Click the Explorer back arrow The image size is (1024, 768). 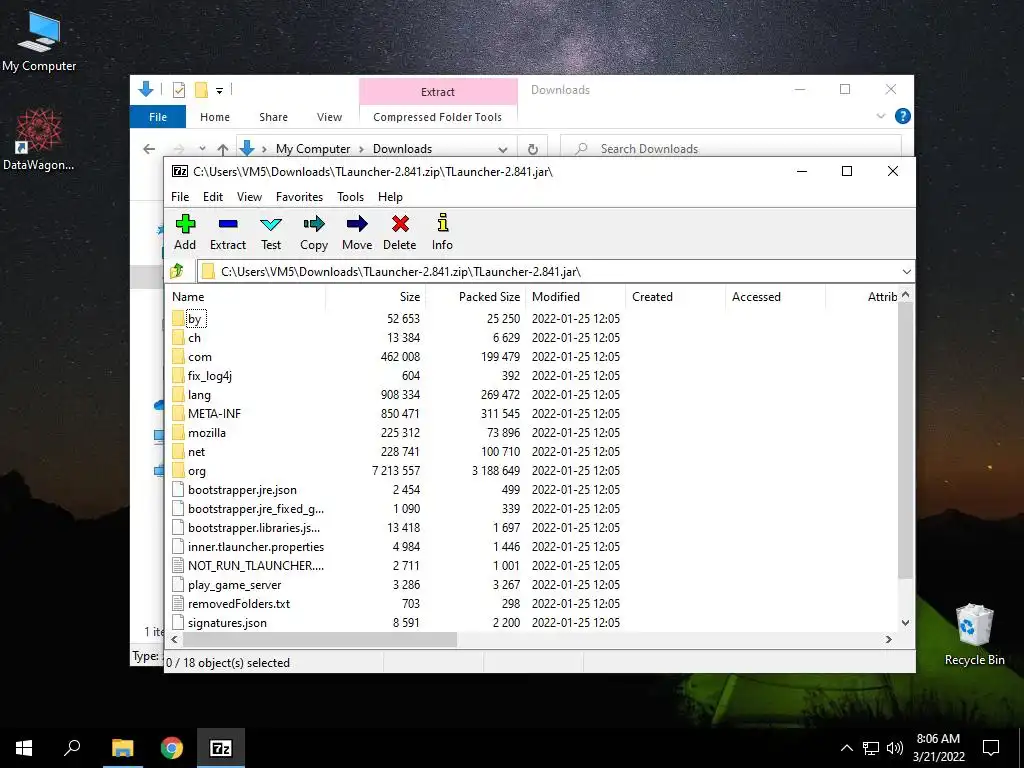tap(149, 149)
